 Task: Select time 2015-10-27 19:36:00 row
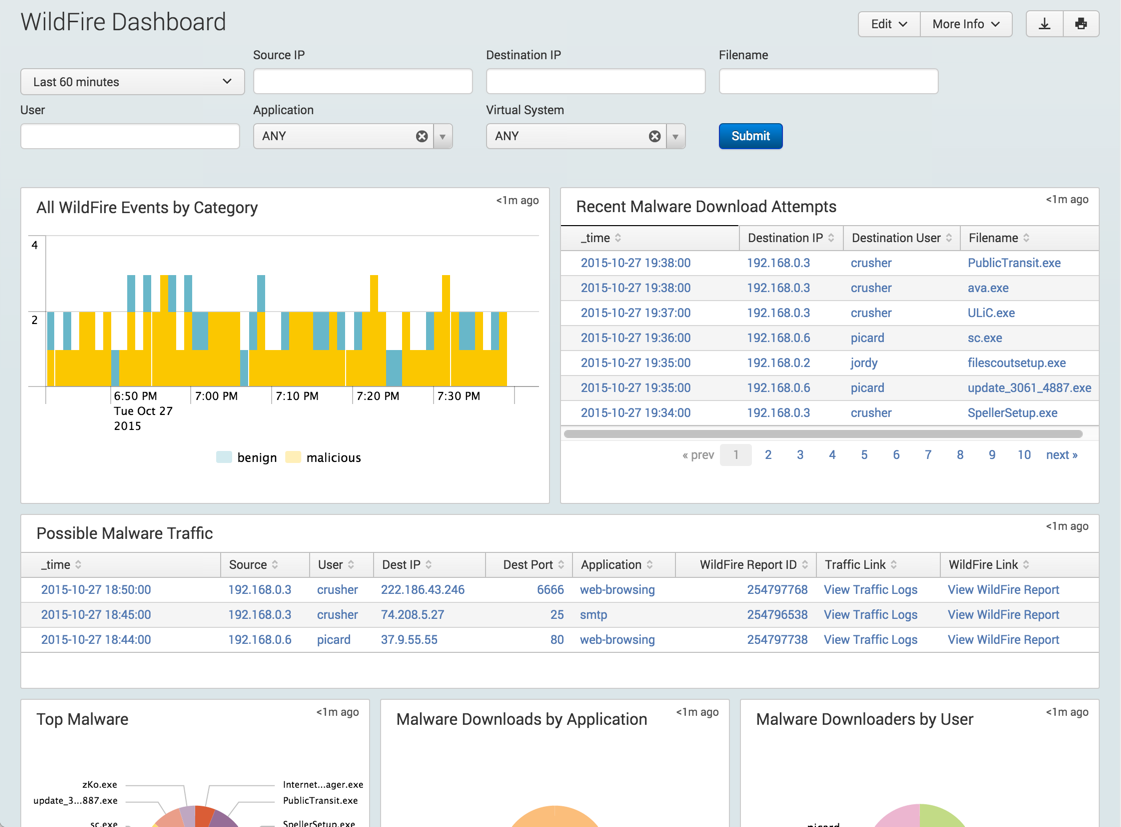[636, 338]
